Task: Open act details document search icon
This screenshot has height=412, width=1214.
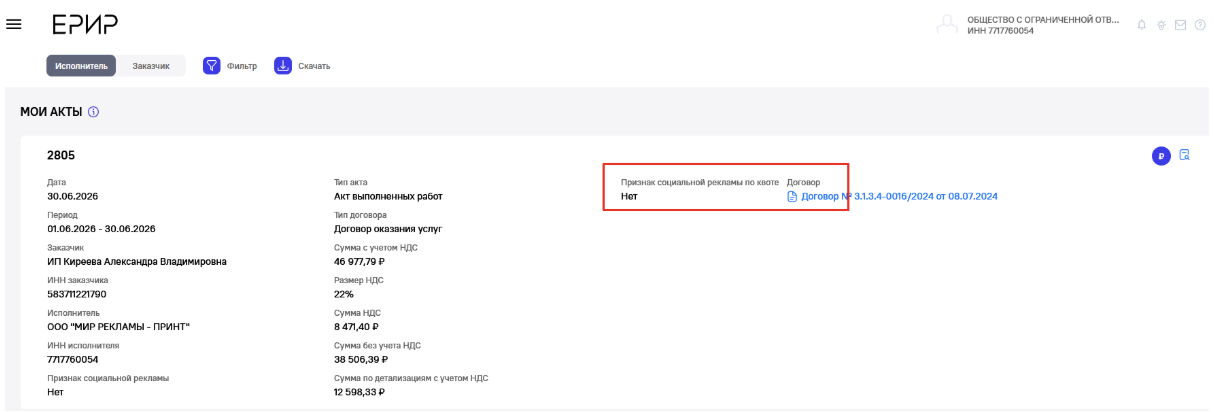Action: coord(1185,155)
